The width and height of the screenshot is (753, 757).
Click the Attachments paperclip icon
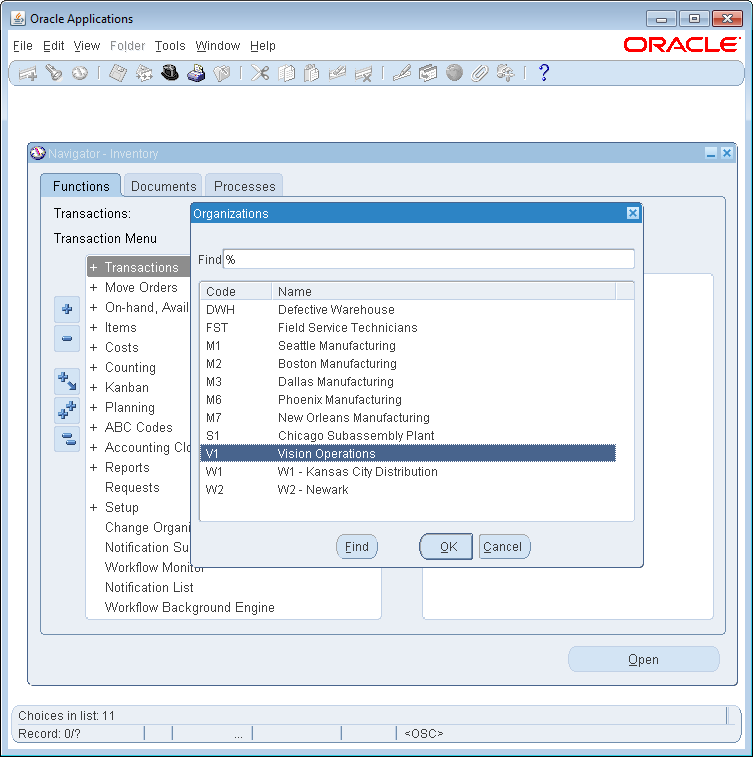(480, 73)
